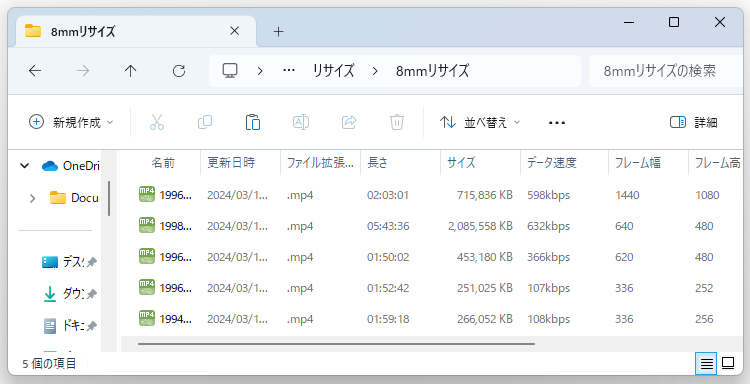This screenshot has height=384, width=750.
Task: Click data rate 598kbps
Action: click(x=549, y=195)
